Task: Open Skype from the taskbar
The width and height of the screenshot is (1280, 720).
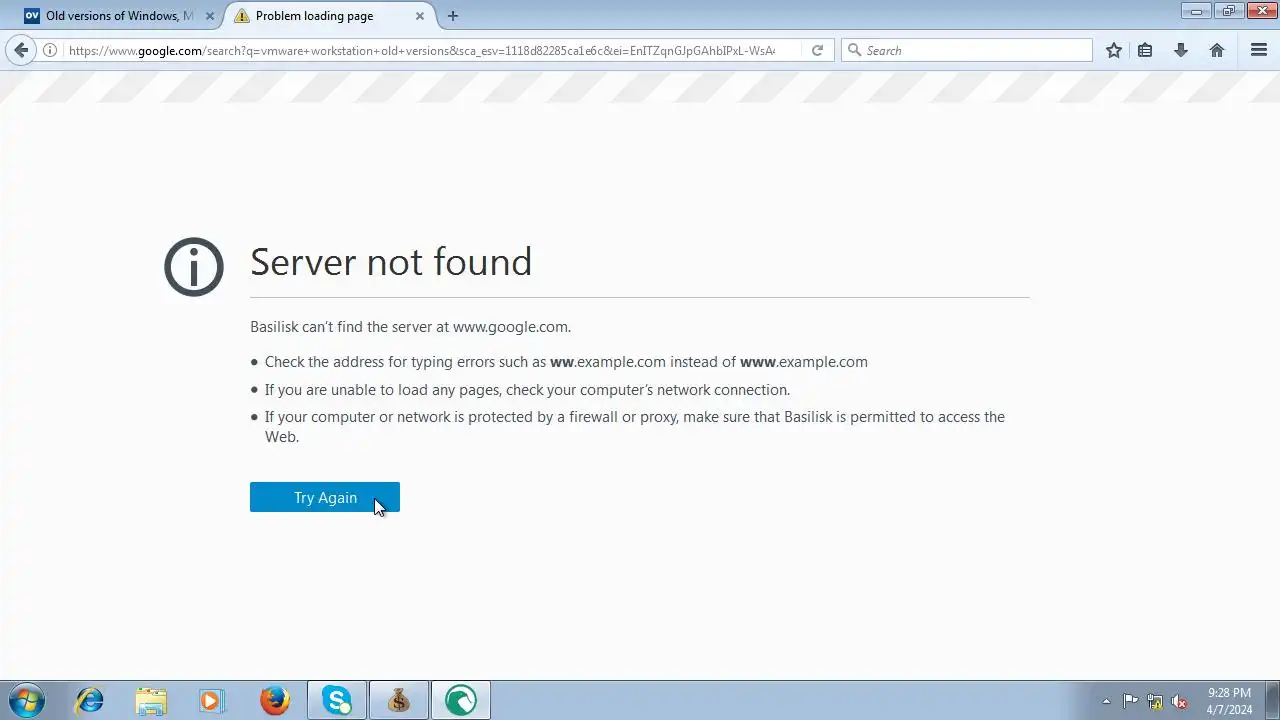Action: (337, 700)
